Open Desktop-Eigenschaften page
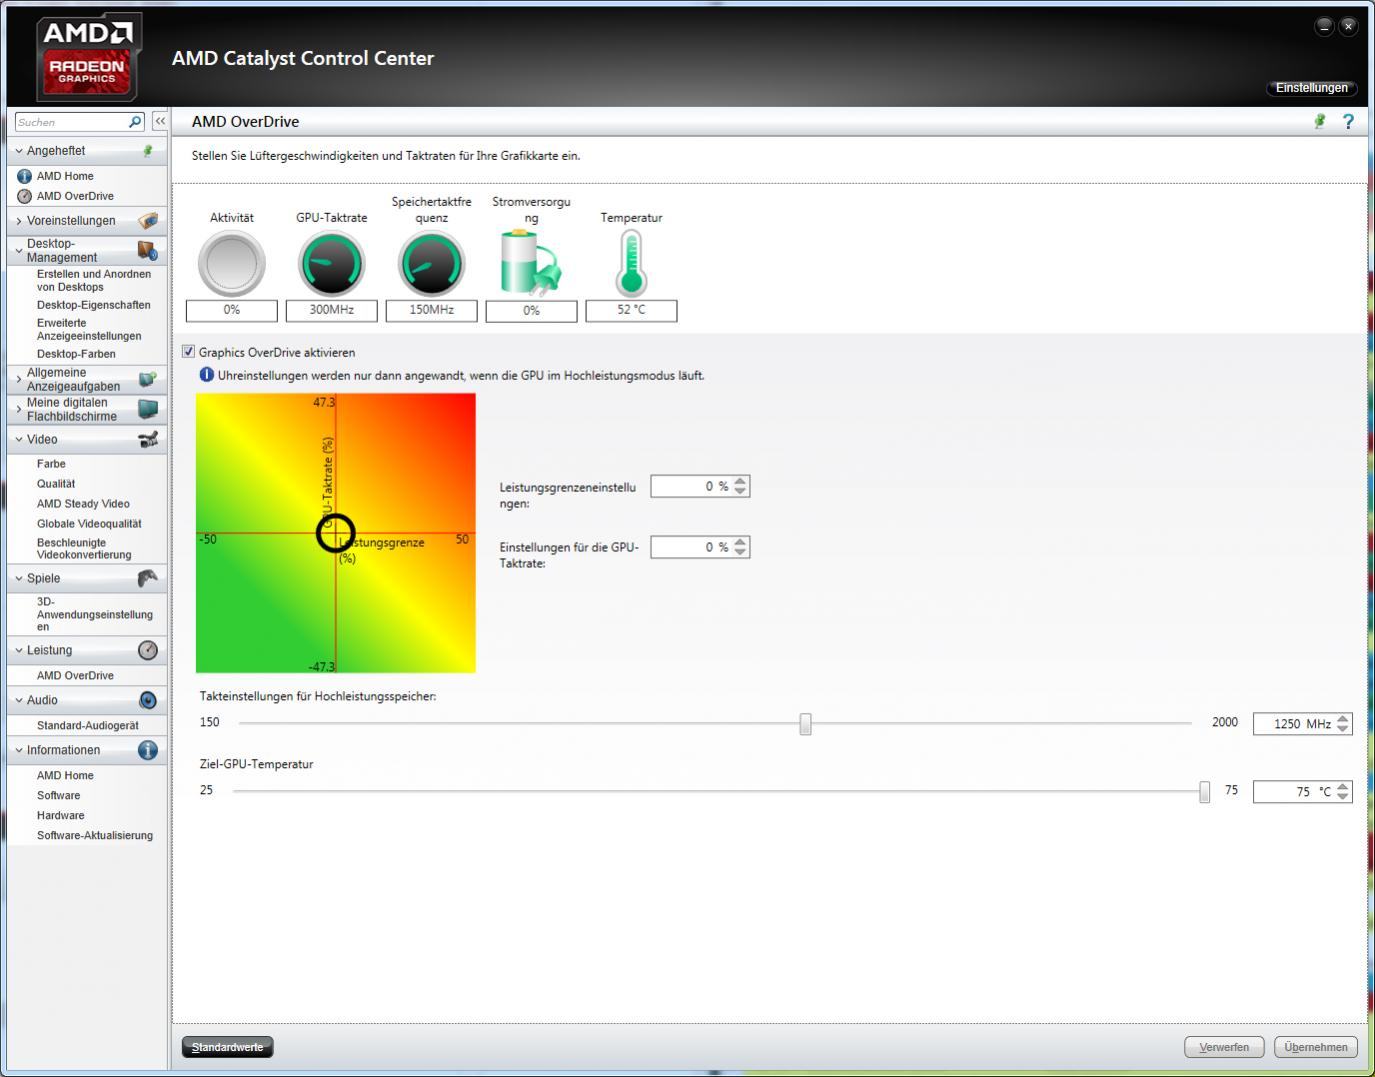Image resolution: width=1375 pixels, height=1077 pixels. (x=94, y=305)
